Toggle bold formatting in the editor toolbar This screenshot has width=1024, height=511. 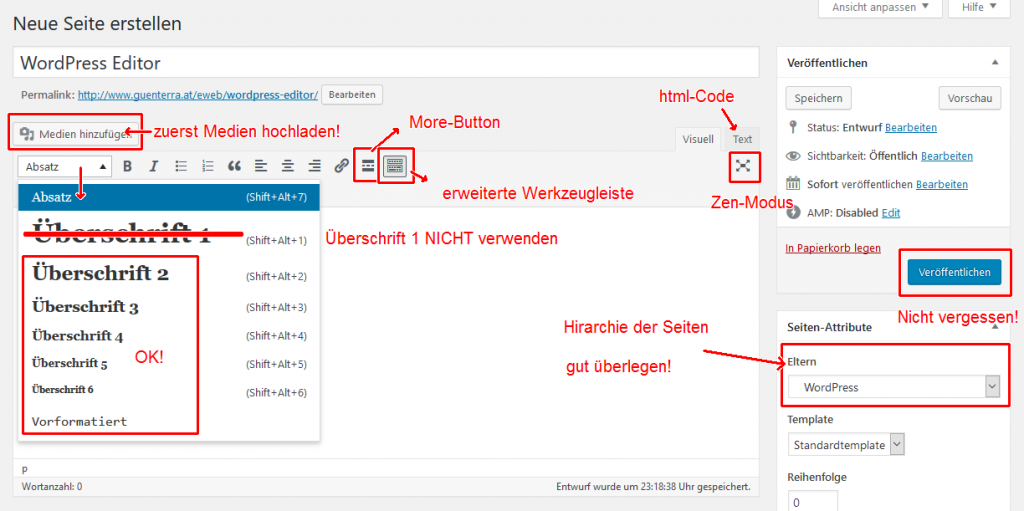click(x=128, y=167)
